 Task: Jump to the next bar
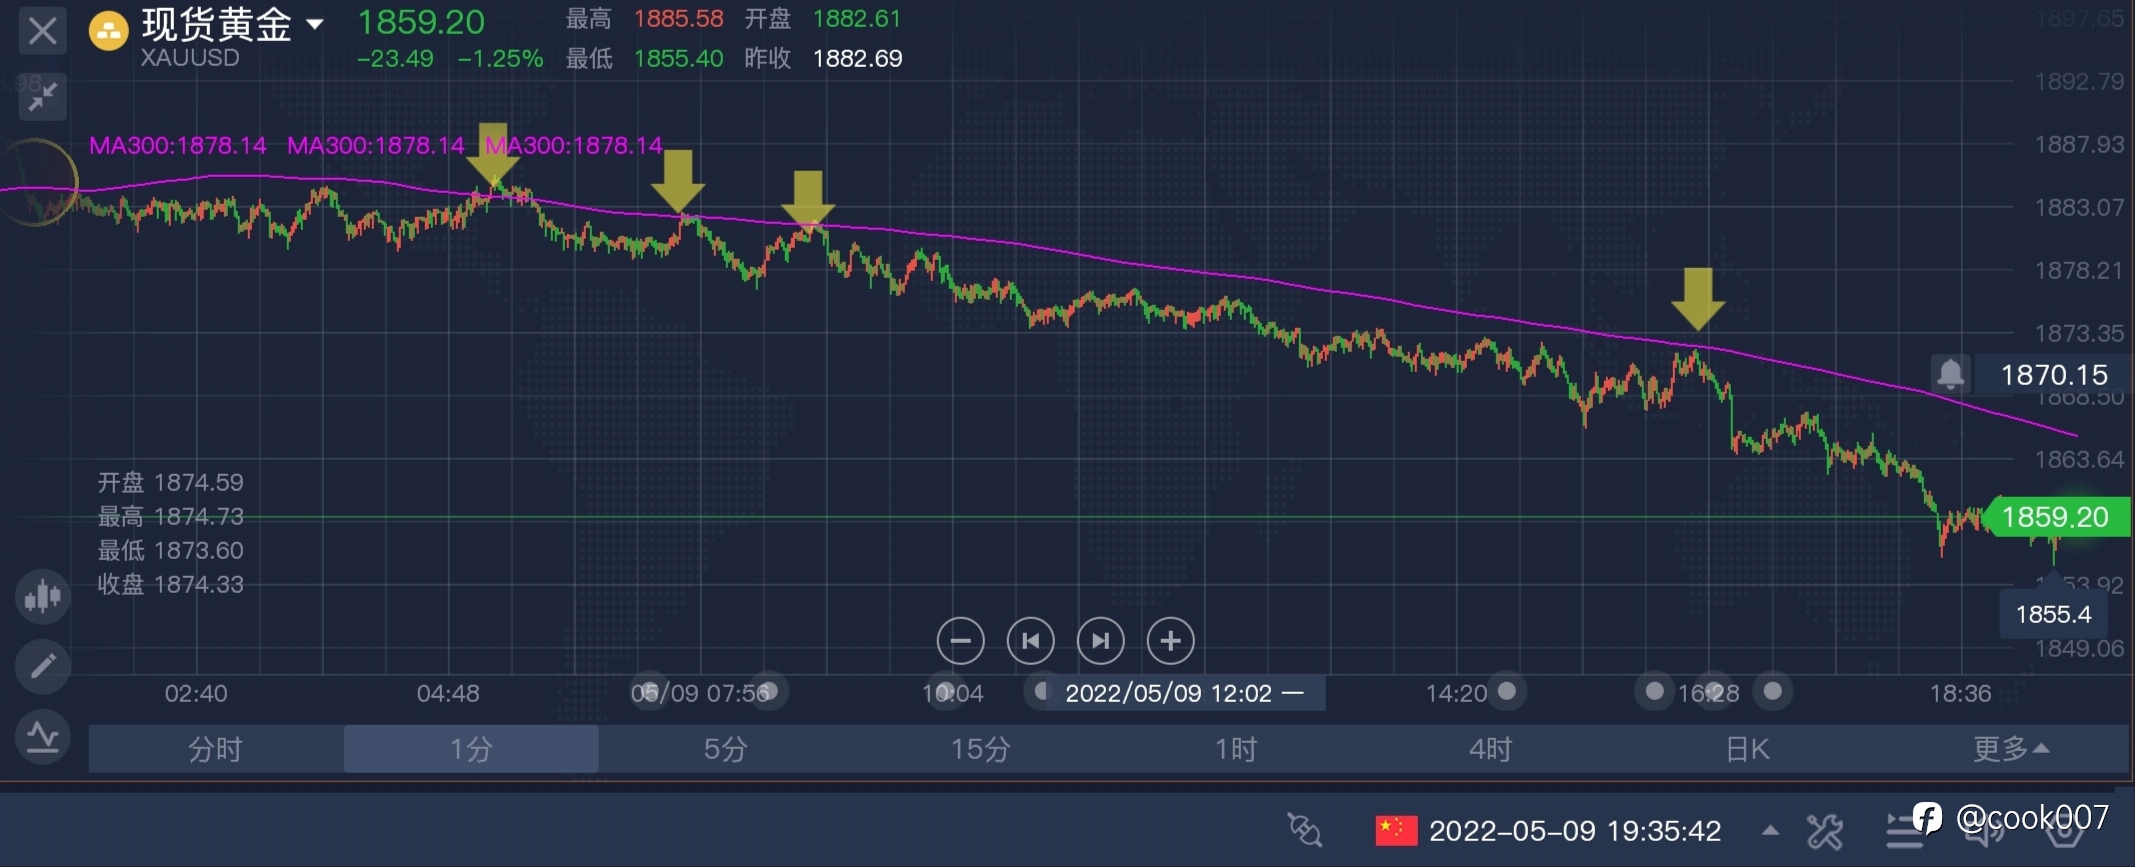point(1100,641)
